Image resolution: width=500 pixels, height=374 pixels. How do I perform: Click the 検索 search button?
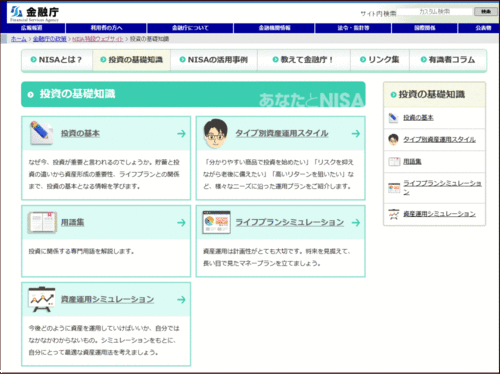[x=486, y=12]
